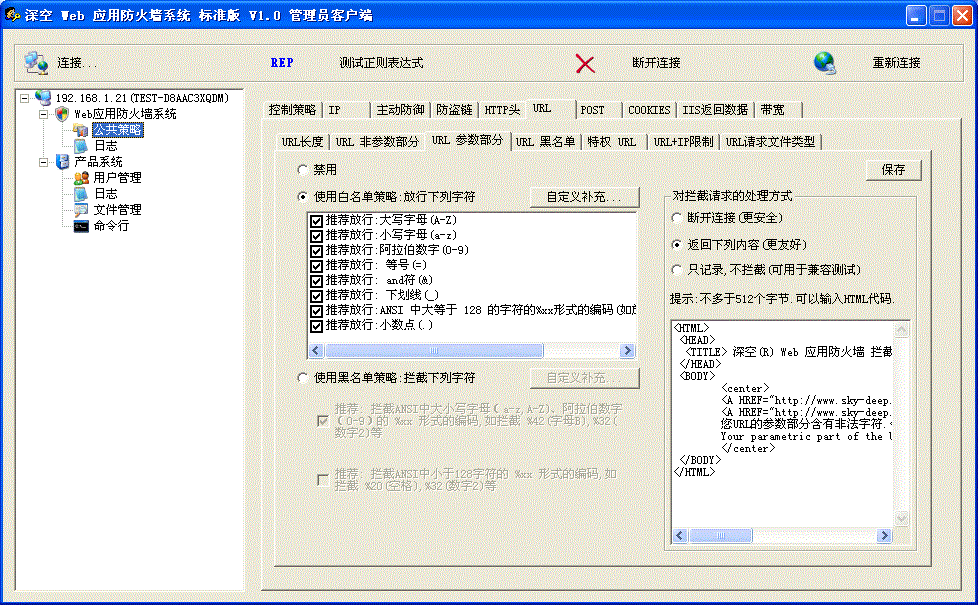Click the shield icon beside Web应用防火墙系统
This screenshot has height=605, width=978.
pyautogui.click(x=62, y=114)
